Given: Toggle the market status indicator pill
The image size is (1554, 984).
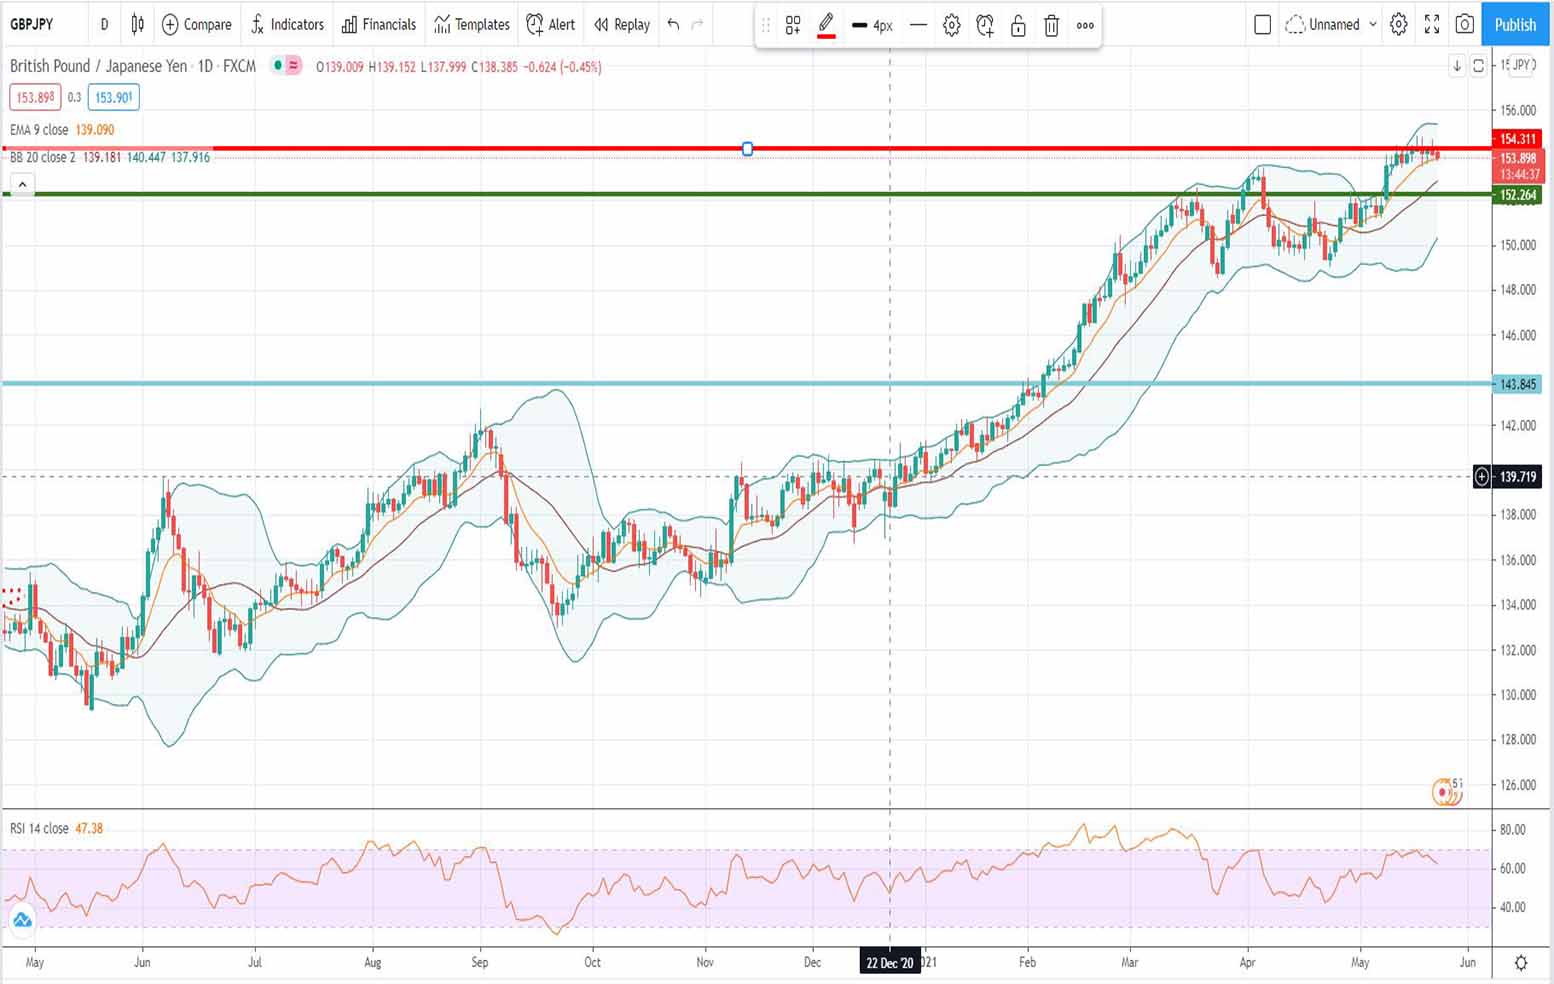Looking at the screenshot, I should point(286,66).
